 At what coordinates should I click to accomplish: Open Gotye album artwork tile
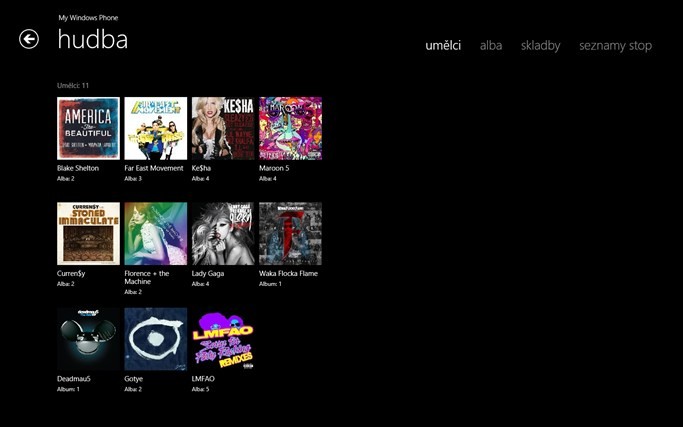(155, 339)
